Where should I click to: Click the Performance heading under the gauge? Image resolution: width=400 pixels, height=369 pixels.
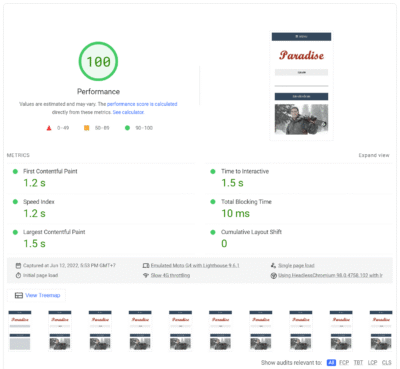coord(98,91)
